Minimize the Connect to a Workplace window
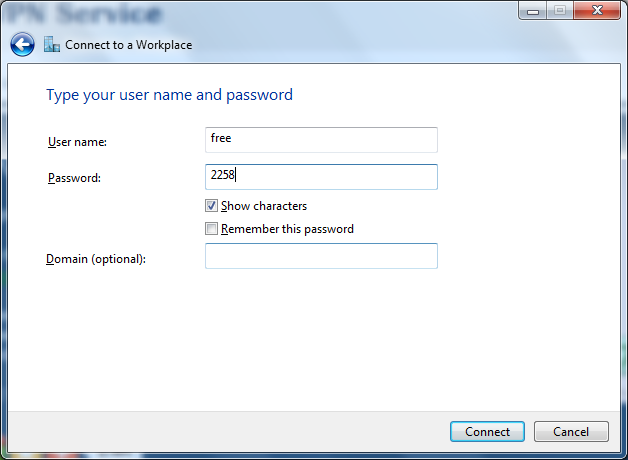 click(533, 10)
